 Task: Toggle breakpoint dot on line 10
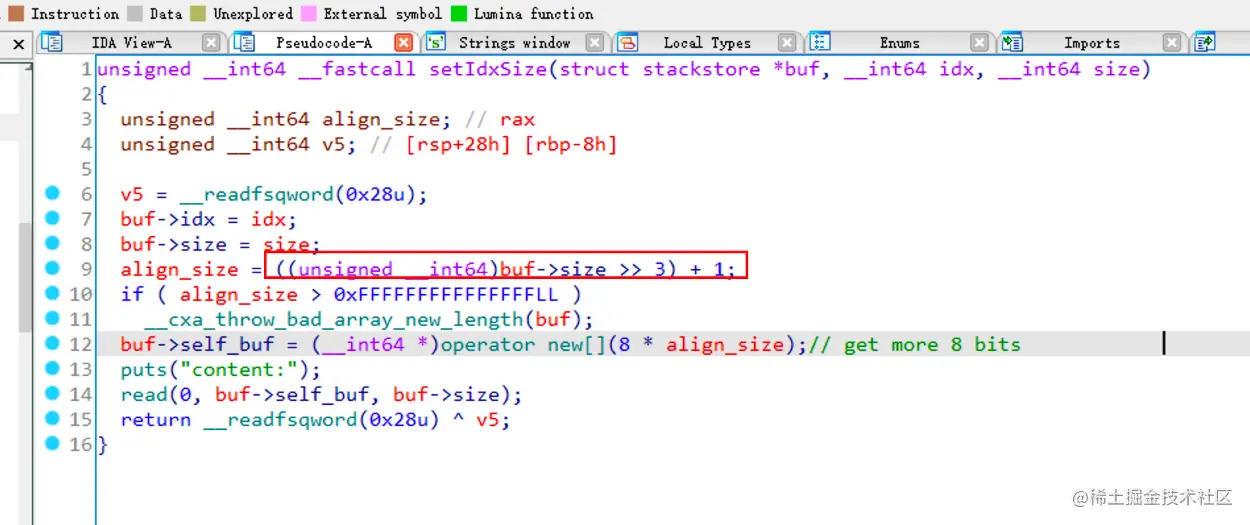click(52, 294)
